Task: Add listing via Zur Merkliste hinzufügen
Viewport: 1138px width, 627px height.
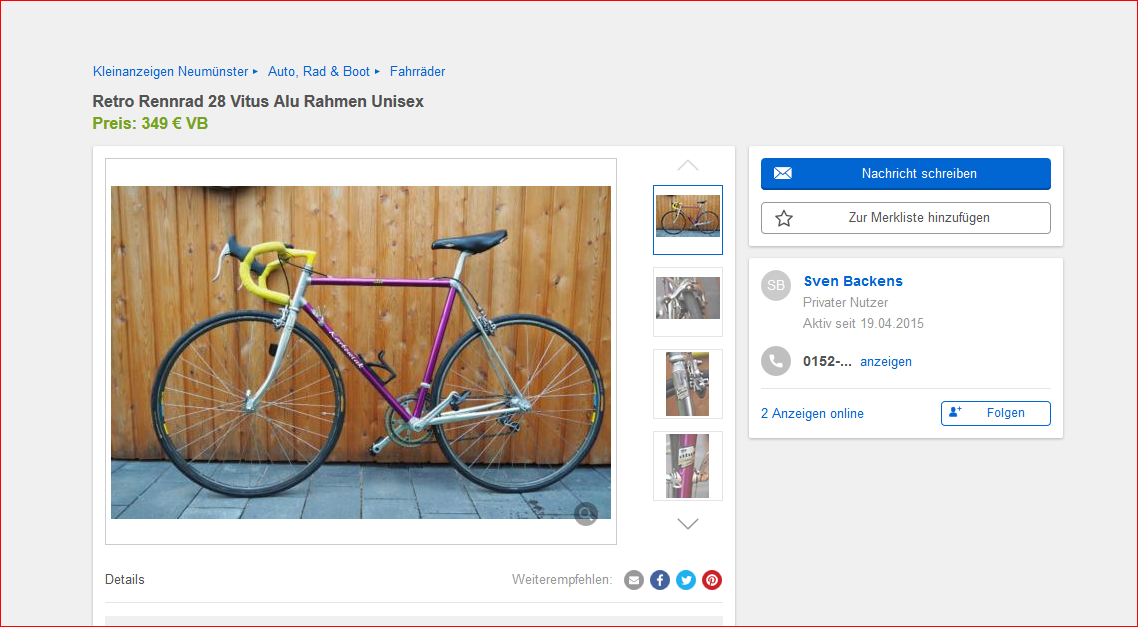Action: (x=906, y=218)
